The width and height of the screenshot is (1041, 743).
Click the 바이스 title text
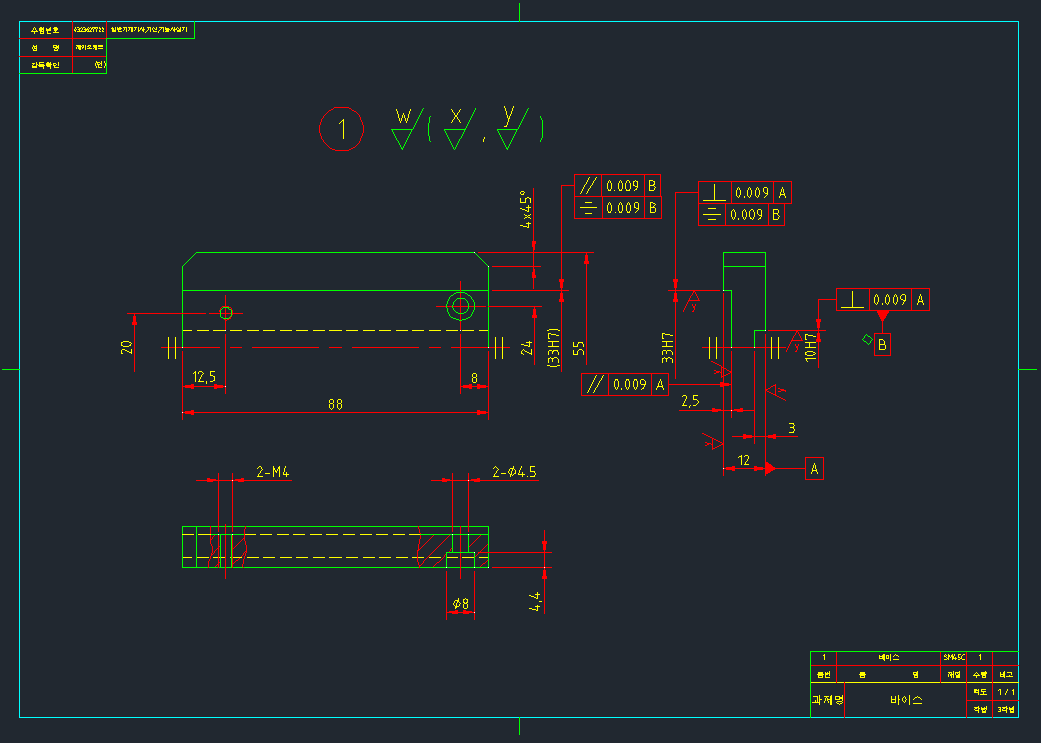906,700
